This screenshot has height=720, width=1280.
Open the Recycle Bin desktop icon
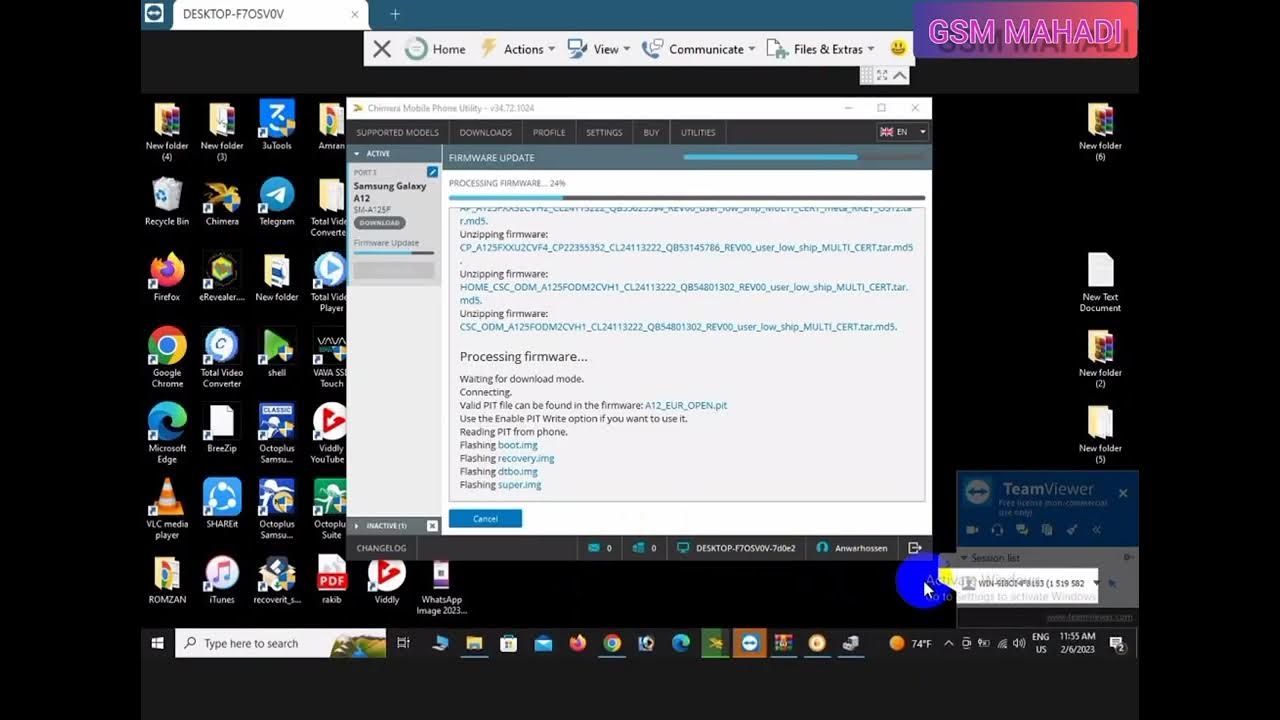click(167, 201)
